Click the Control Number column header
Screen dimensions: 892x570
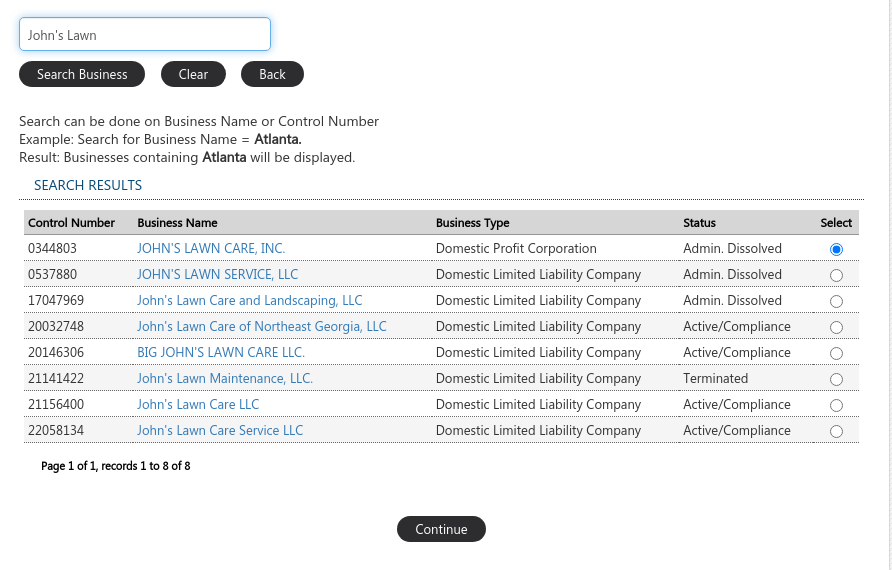(x=72, y=223)
